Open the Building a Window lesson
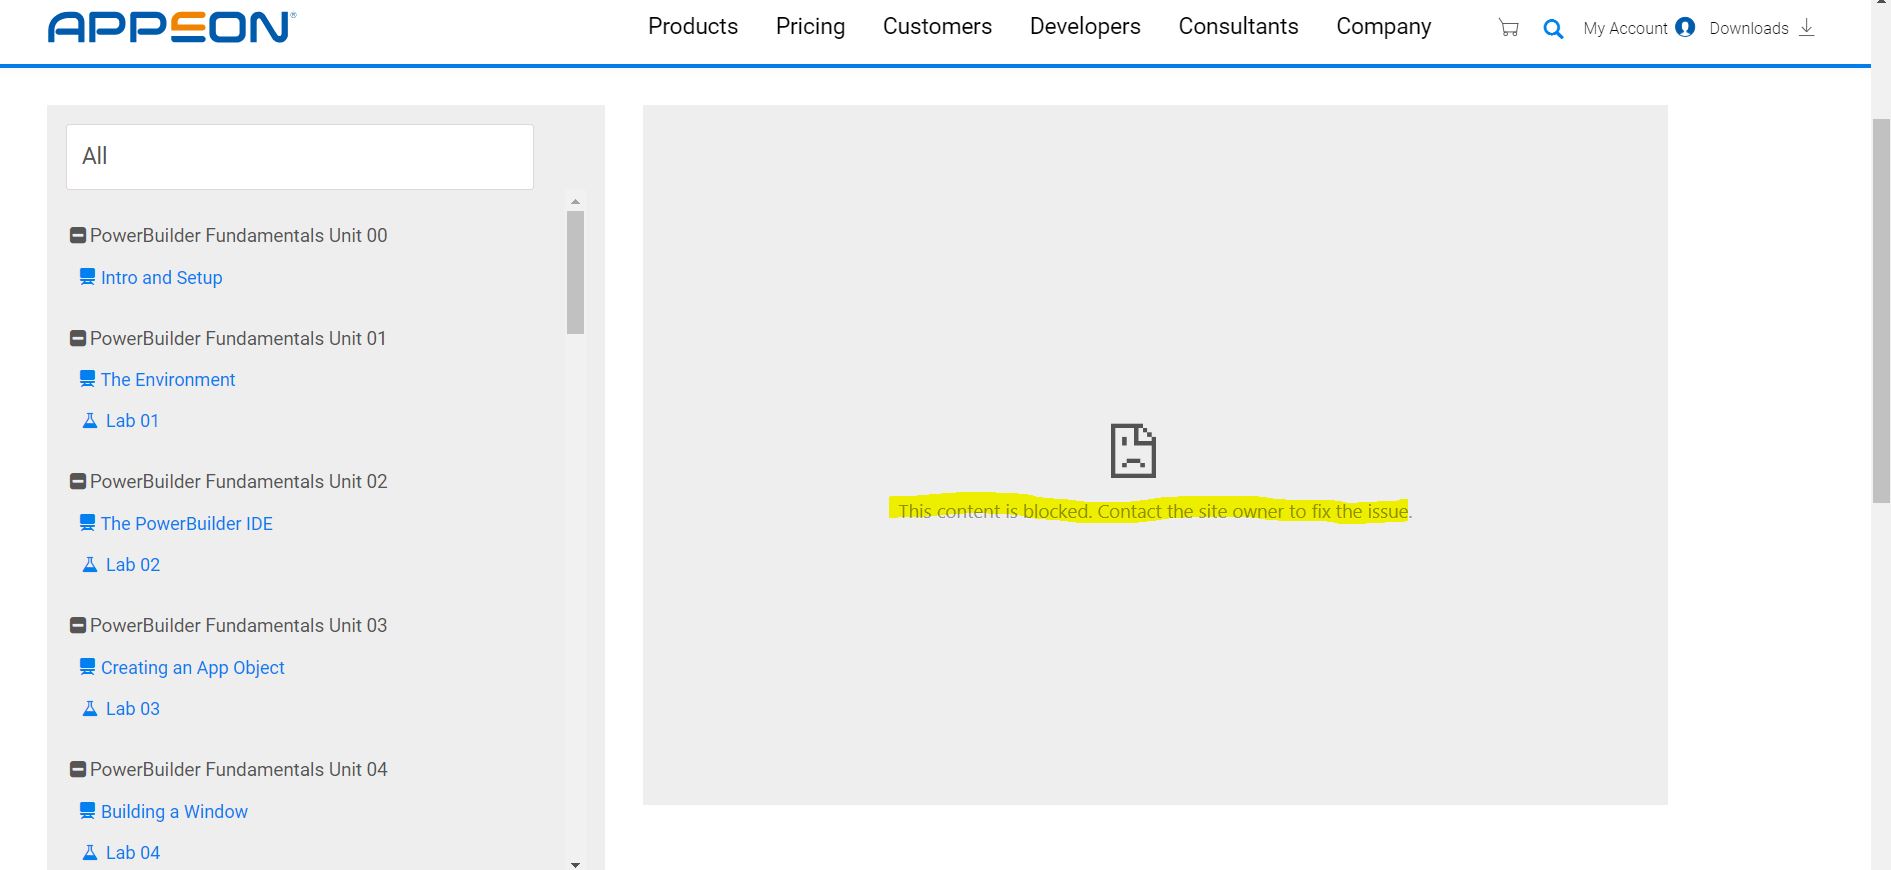 174,812
